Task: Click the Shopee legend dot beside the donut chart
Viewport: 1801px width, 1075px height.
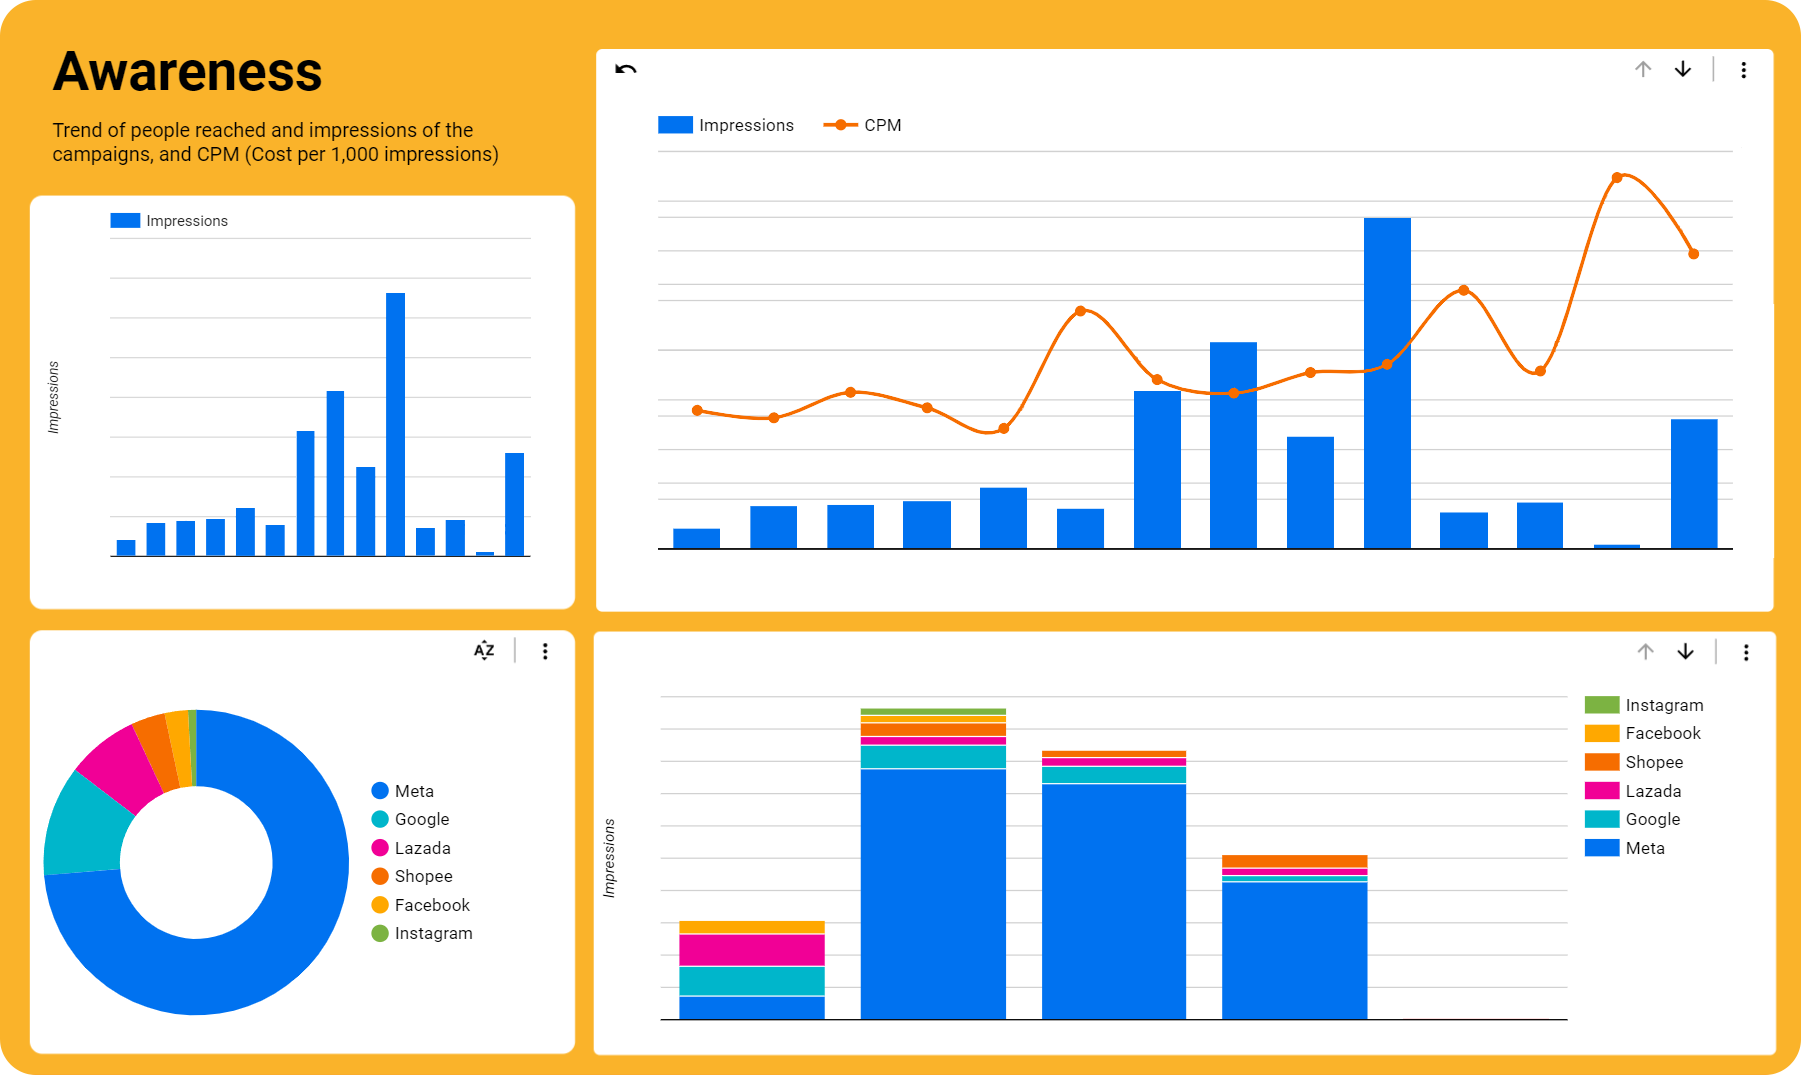Action: click(380, 876)
